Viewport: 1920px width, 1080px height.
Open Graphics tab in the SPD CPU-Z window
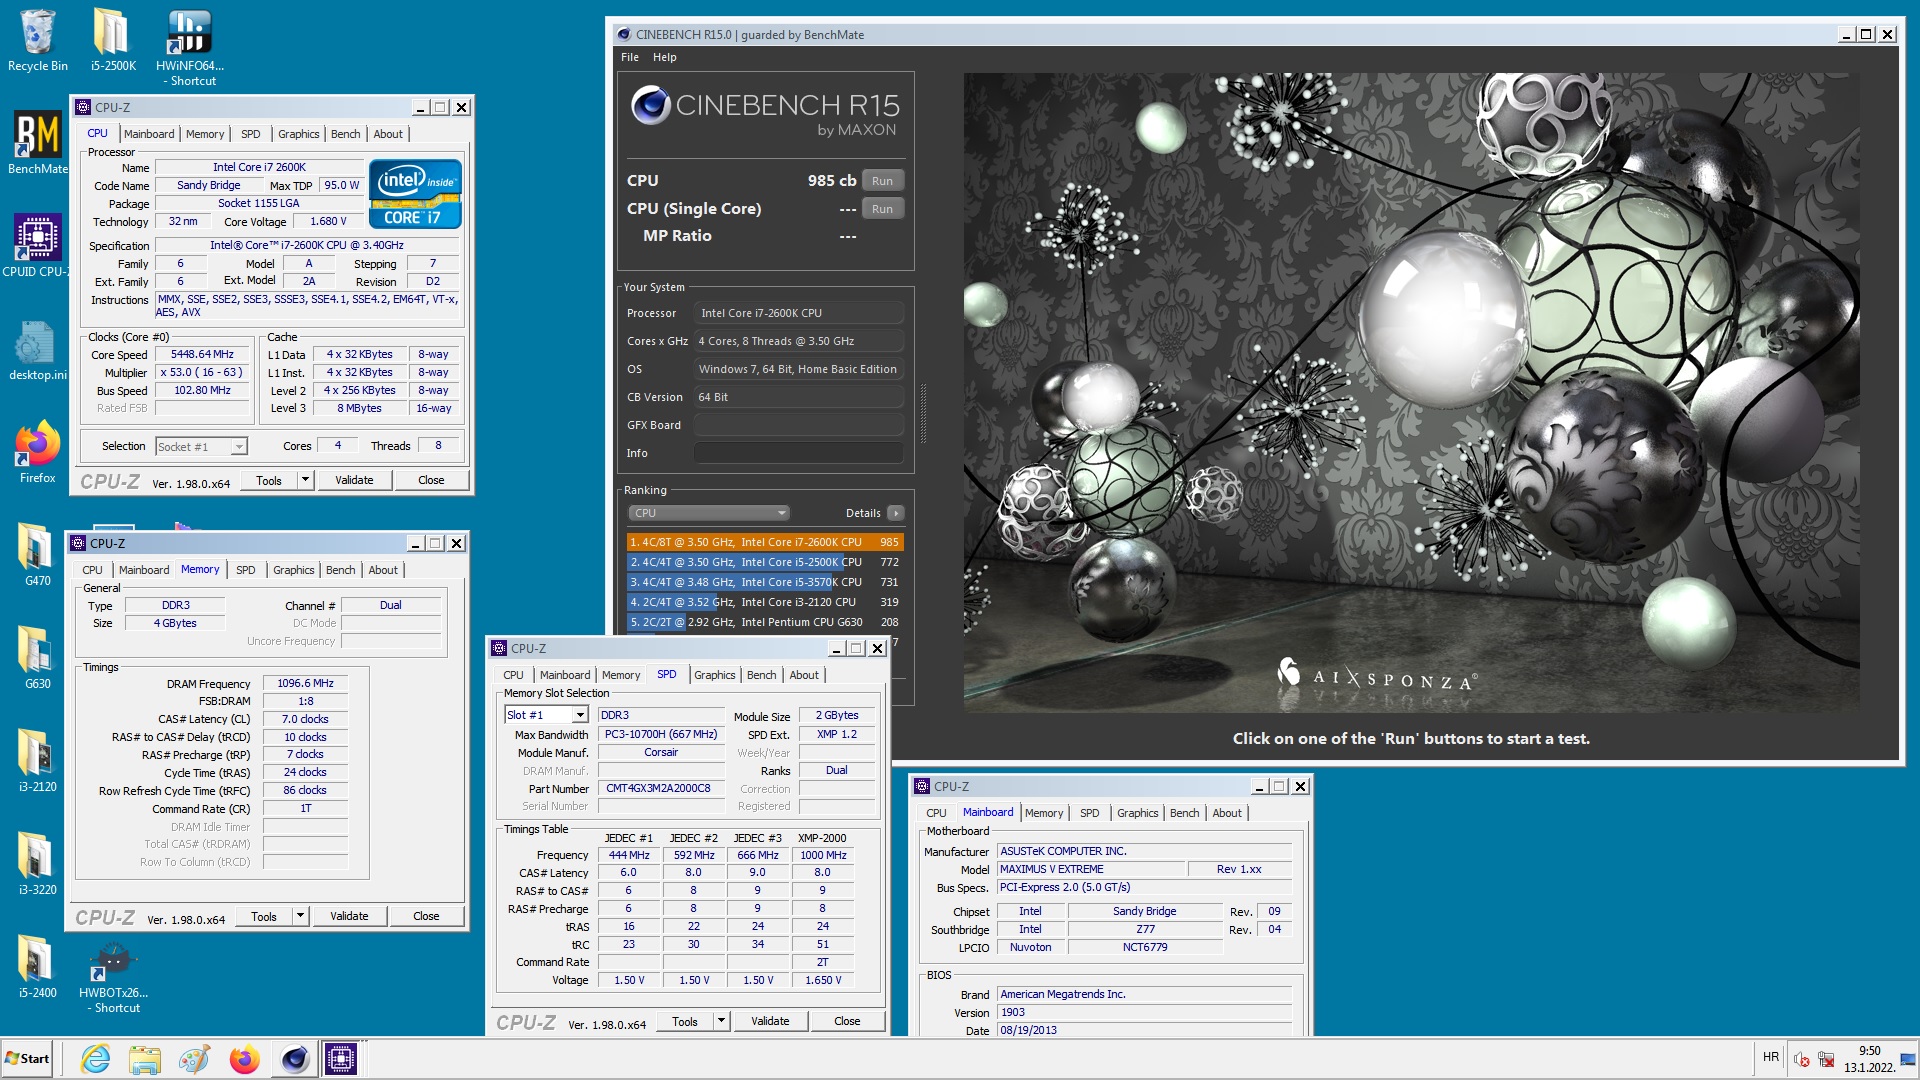(714, 675)
